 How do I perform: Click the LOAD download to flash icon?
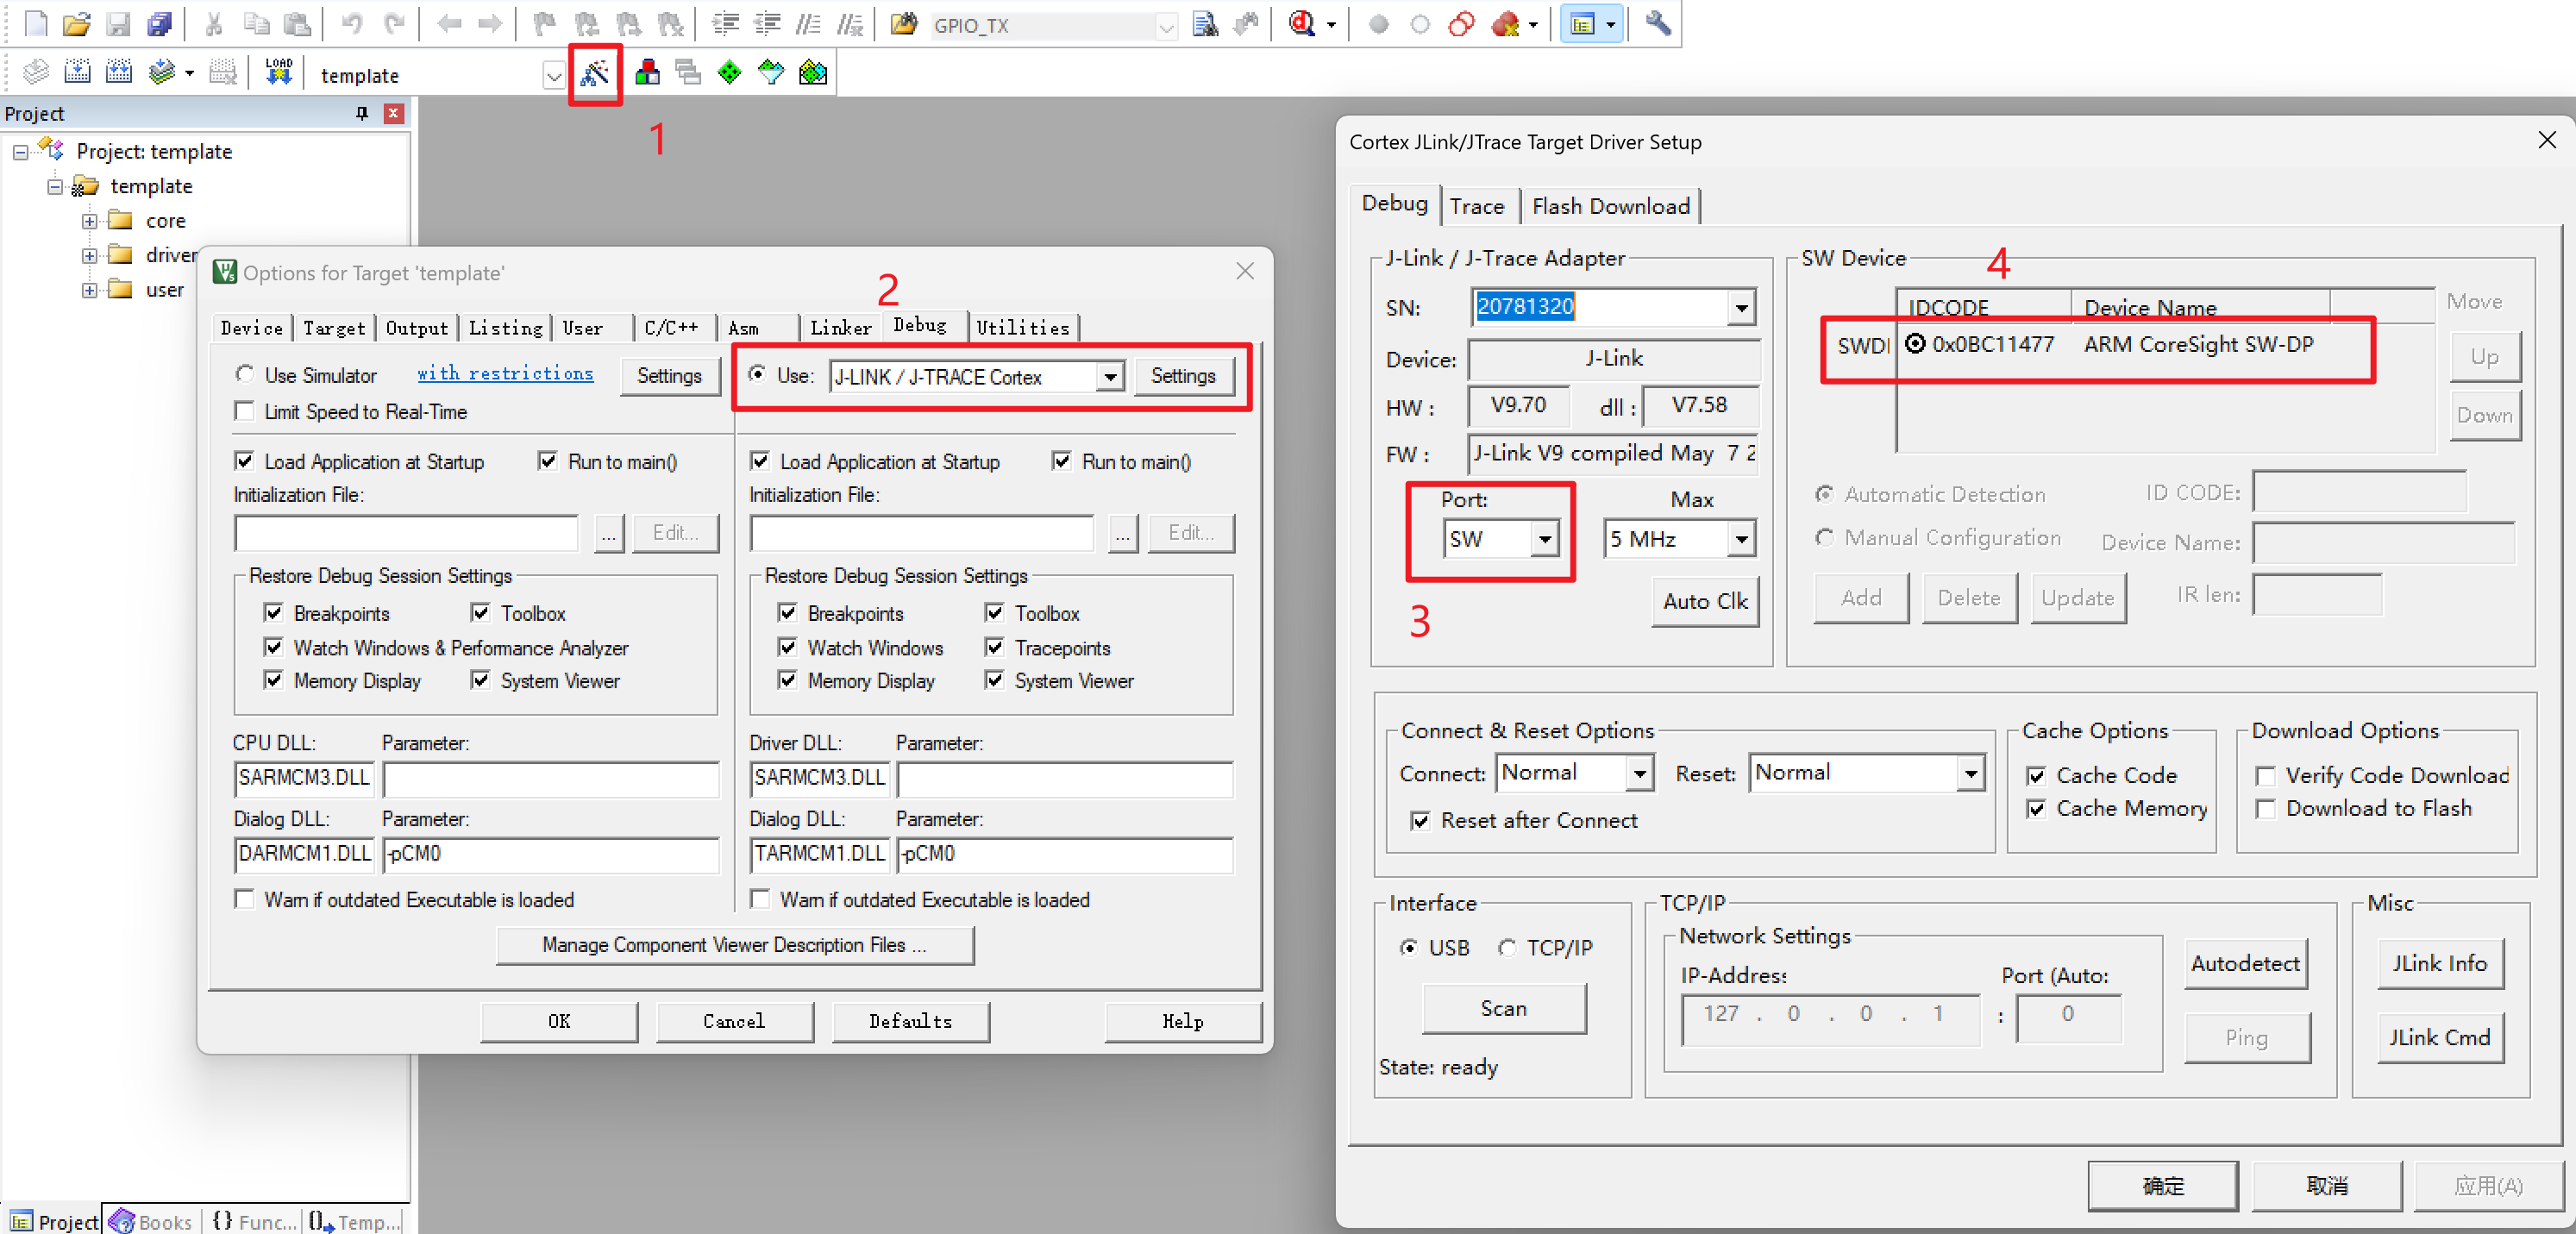[278, 73]
